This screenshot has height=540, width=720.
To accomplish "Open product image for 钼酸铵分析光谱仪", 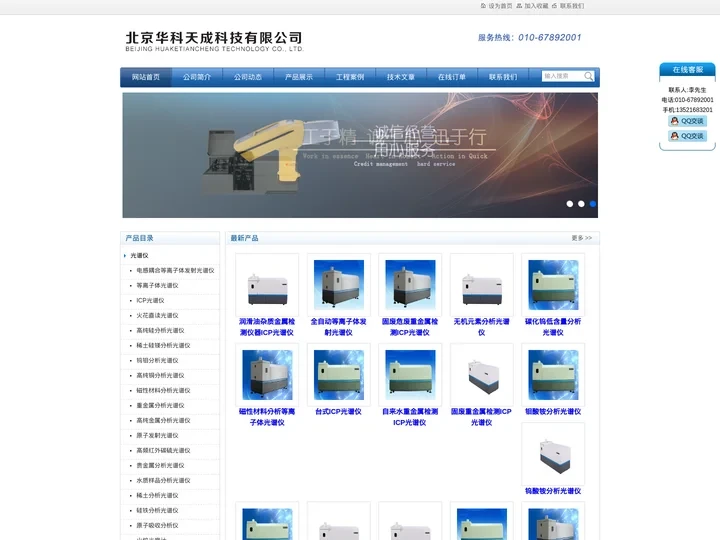I will 553,375.
